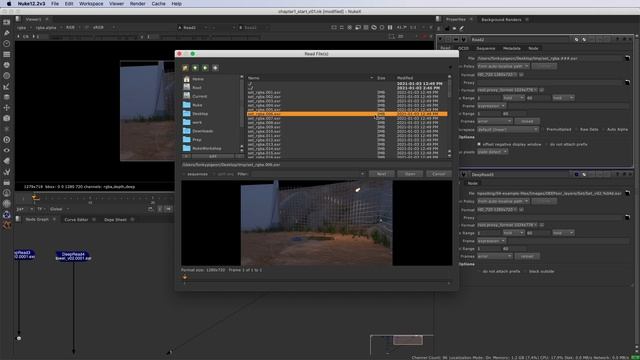
Task: Open Read2 format dropdown HD_720
Action: pyautogui.click(x=497, y=75)
